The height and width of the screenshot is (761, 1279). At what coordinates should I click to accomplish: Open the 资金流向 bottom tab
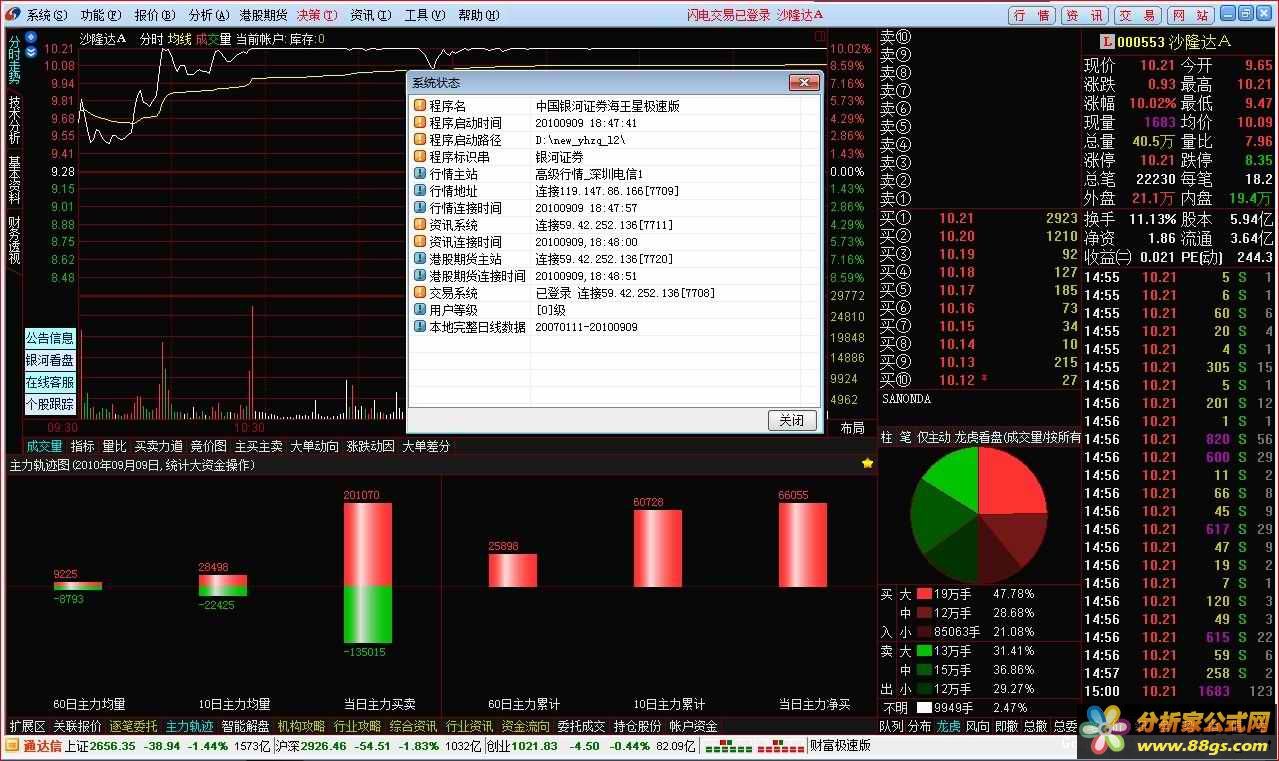526,726
